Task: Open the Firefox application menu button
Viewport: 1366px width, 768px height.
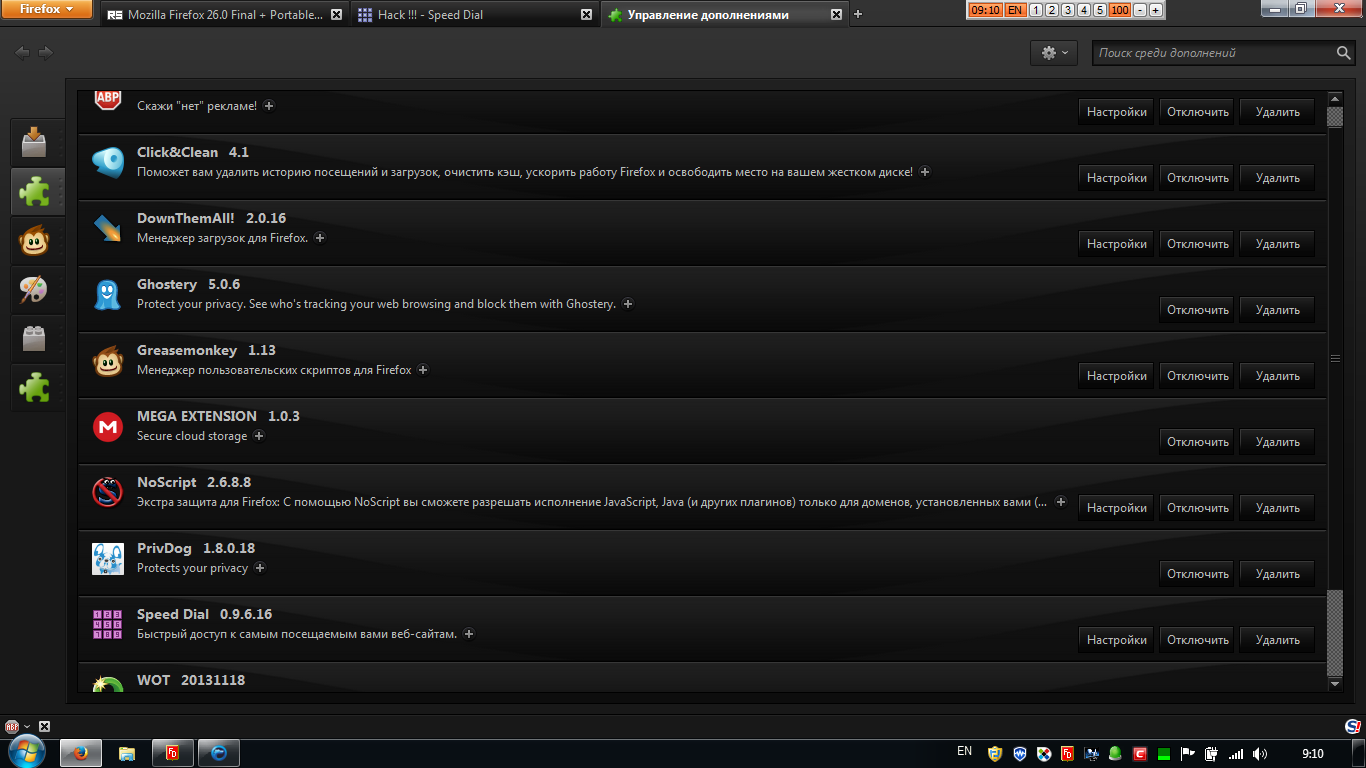Action: [x=48, y=10]
